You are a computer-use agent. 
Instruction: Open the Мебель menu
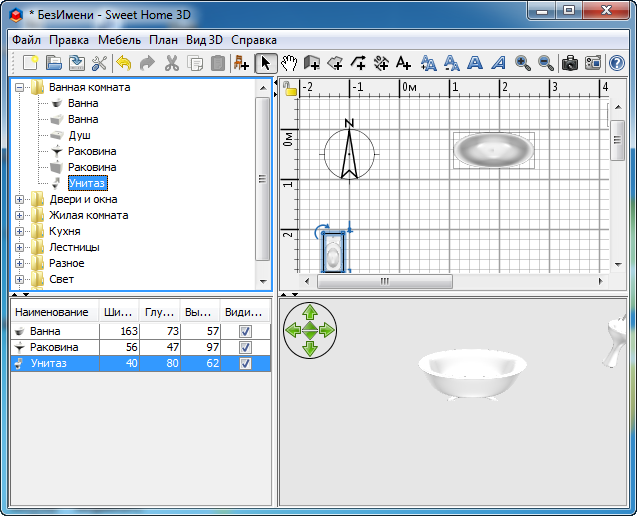(119, 40)
